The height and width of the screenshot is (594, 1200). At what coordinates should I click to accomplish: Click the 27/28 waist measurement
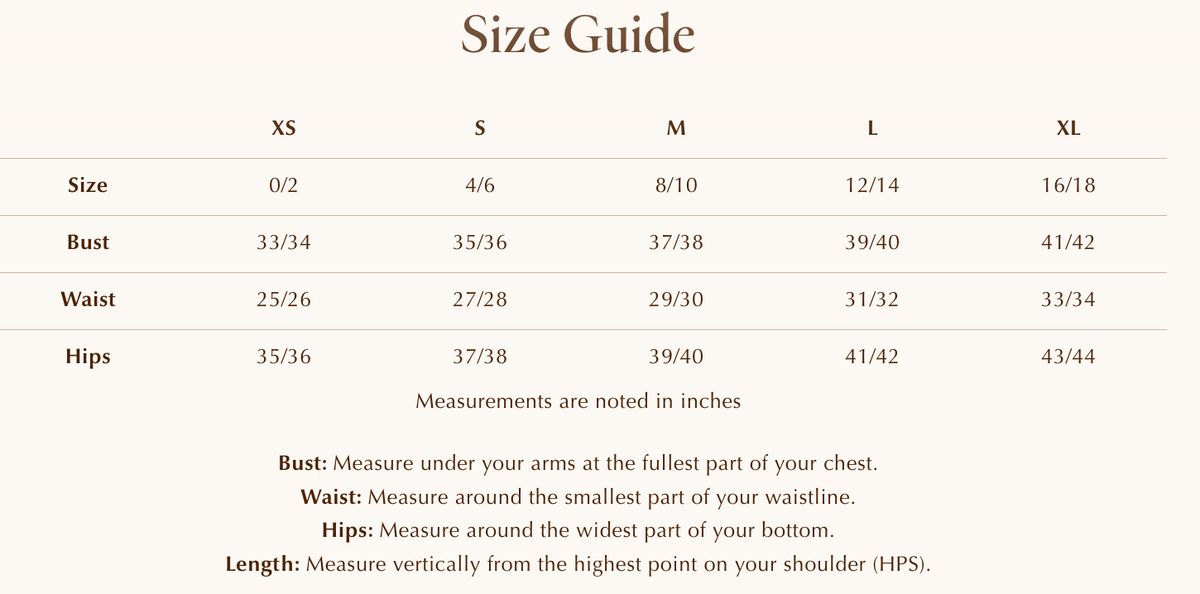(480, 300)
